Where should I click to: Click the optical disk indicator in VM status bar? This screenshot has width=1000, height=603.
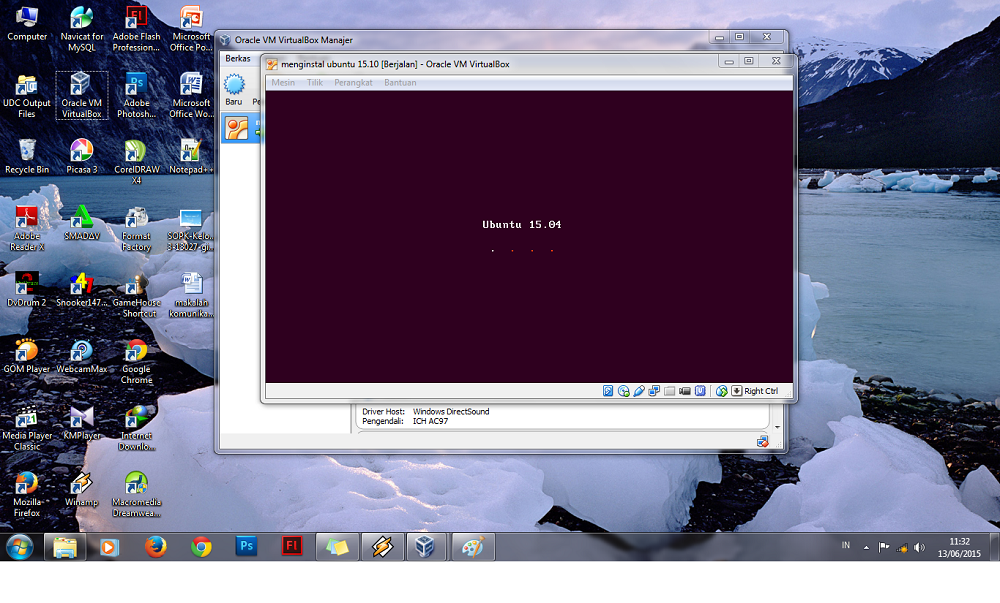pos(624,391)
